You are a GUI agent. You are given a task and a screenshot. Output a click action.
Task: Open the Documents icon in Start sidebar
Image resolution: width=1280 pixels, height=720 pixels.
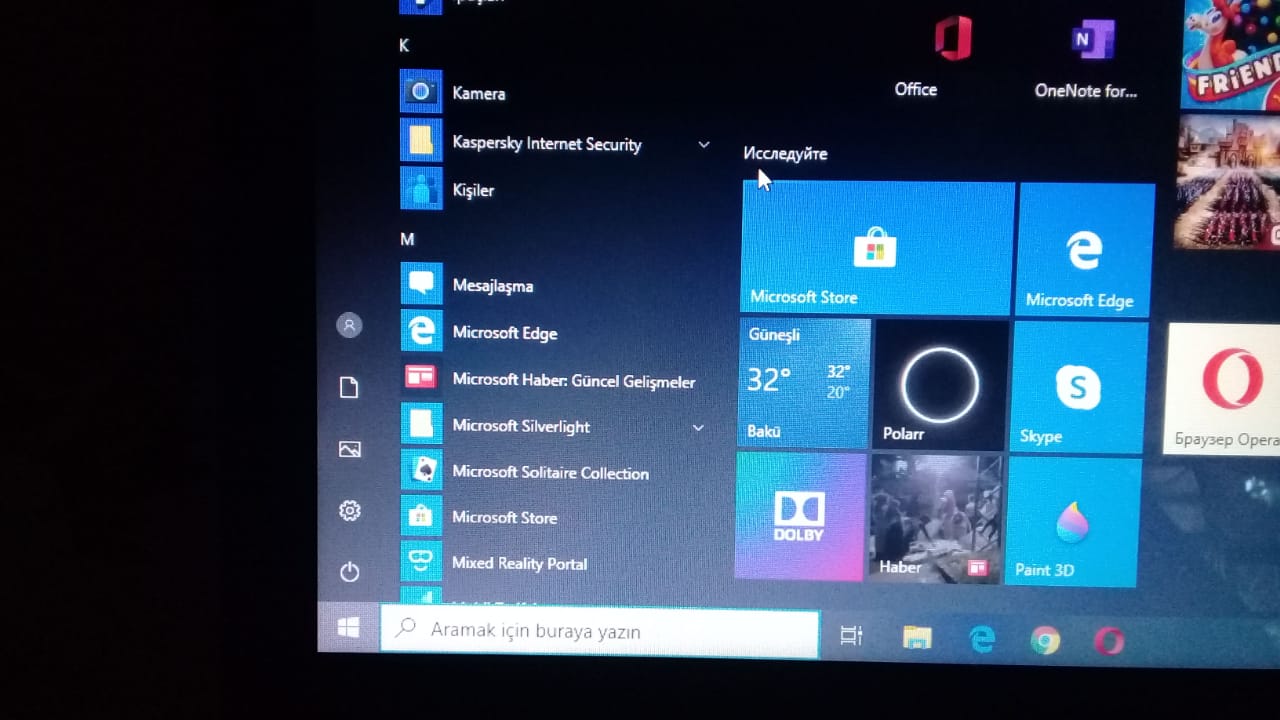click(x=349, y=387)
